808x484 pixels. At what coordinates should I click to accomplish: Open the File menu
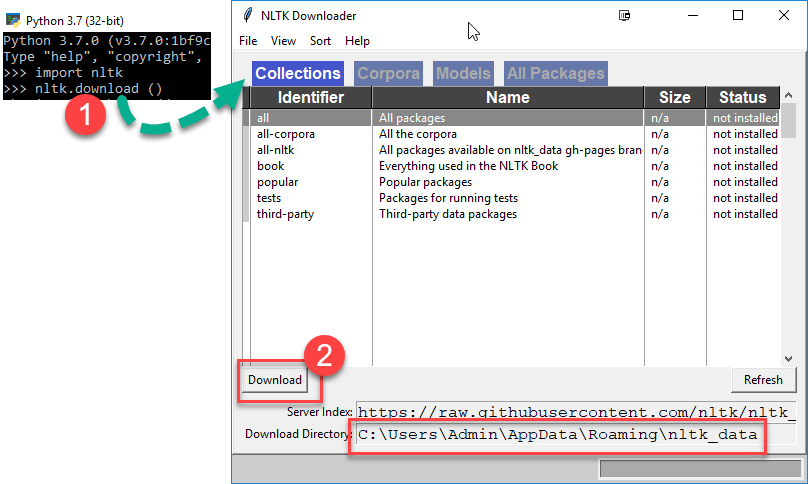click(248, 41)
